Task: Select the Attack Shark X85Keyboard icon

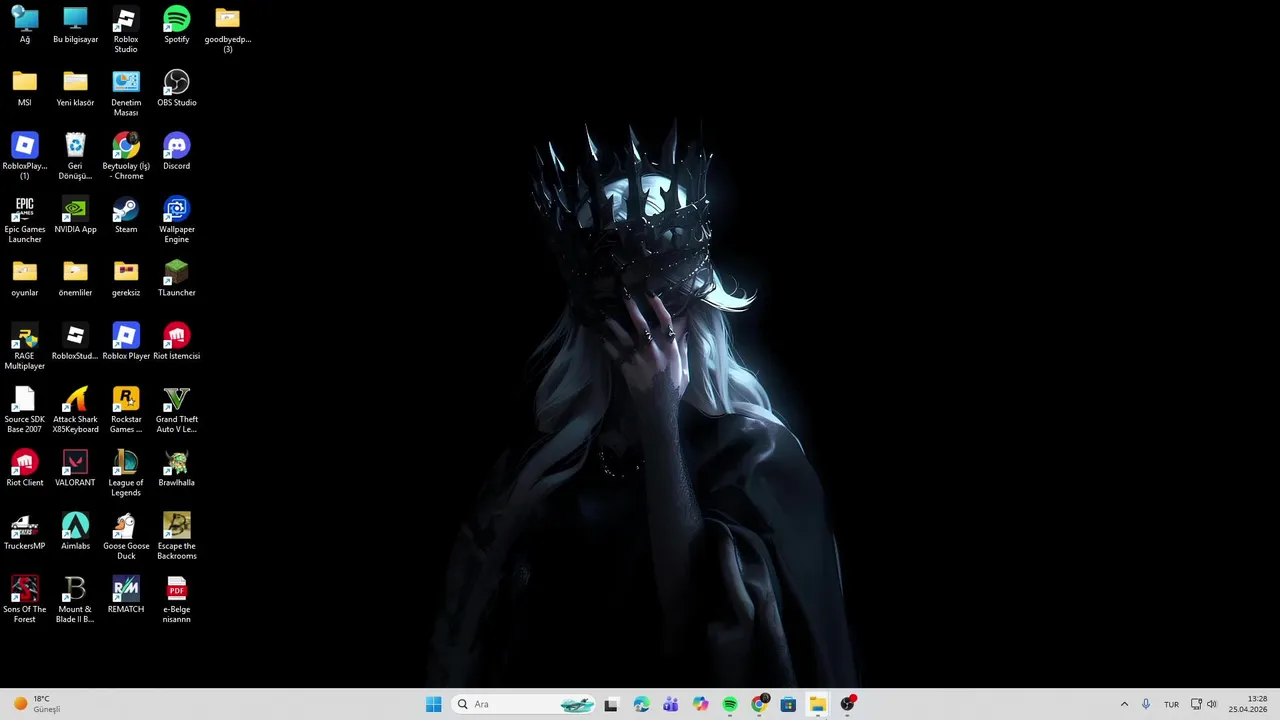Action: click(x=75, y=410)
